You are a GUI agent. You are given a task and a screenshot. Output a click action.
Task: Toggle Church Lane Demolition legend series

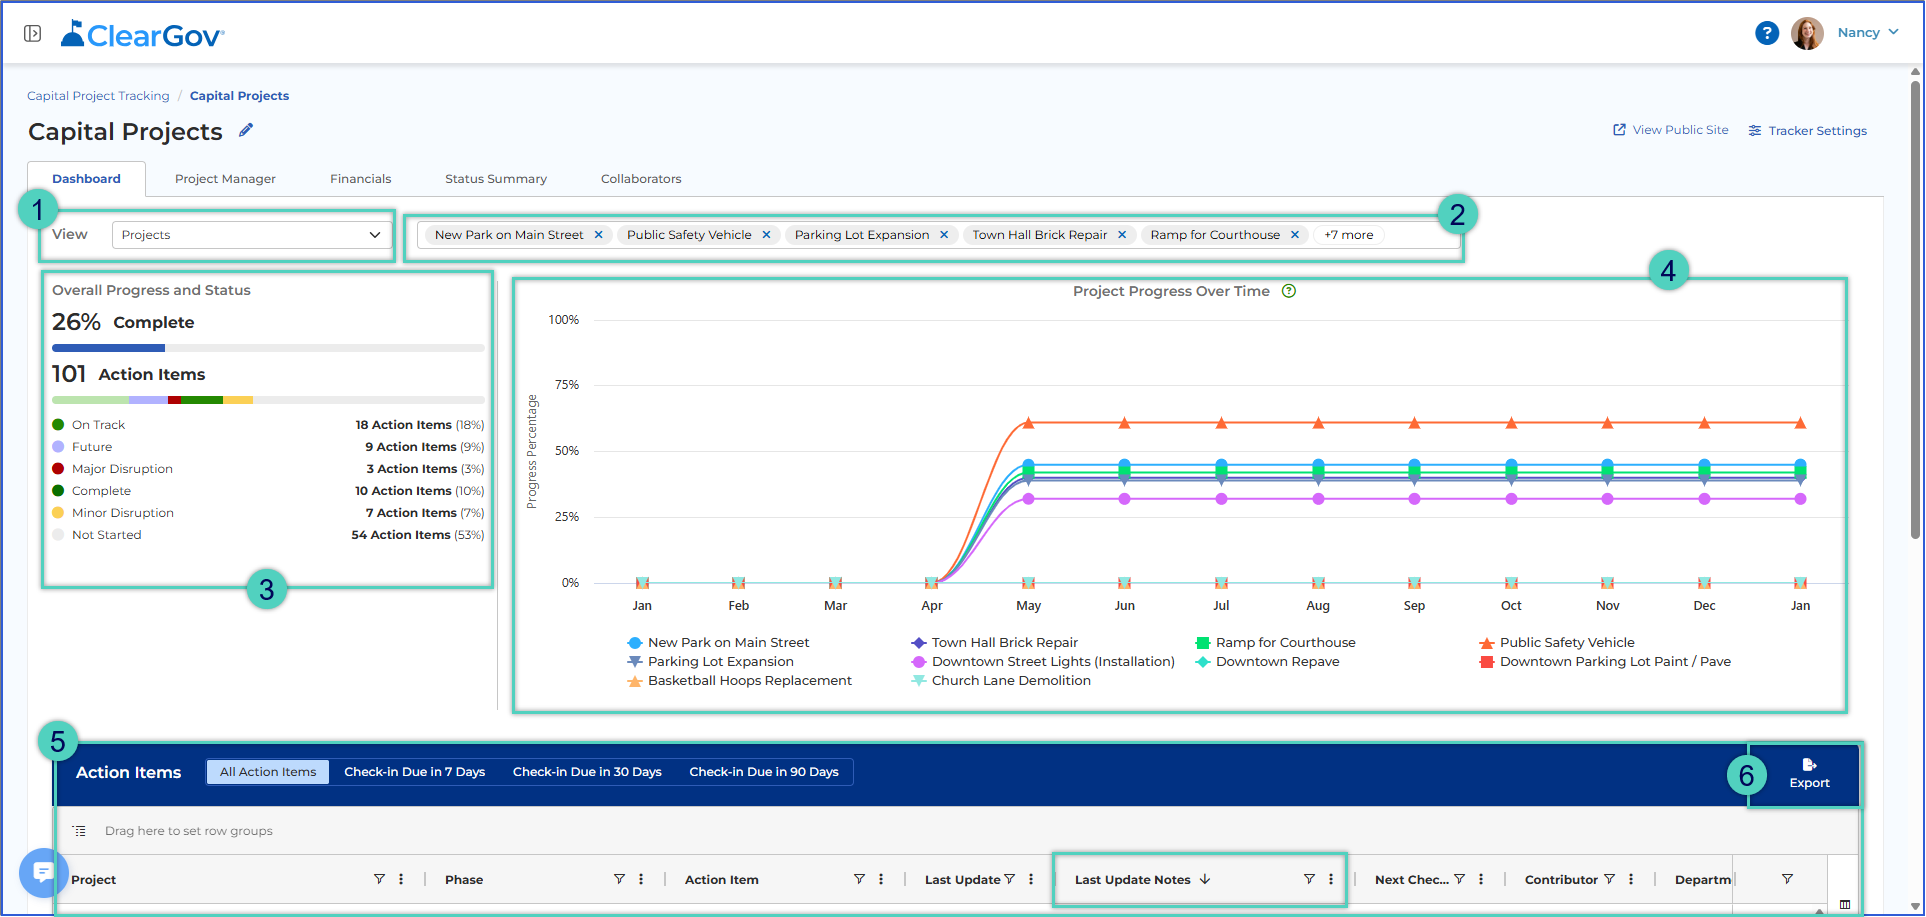(1001, 681)
